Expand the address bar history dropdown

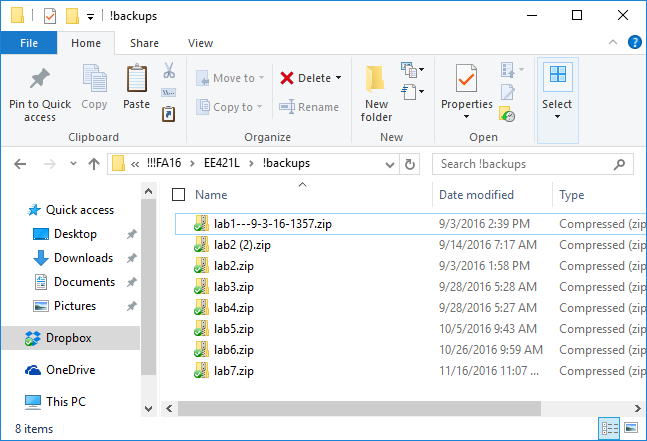390,165
